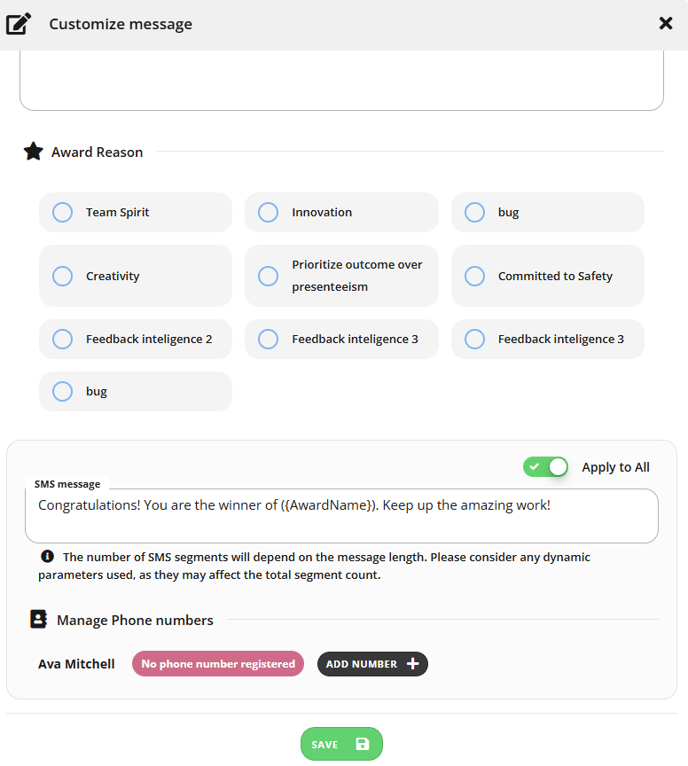
Task: Select the Innovation award reason
Action: [x=342, y=212]
